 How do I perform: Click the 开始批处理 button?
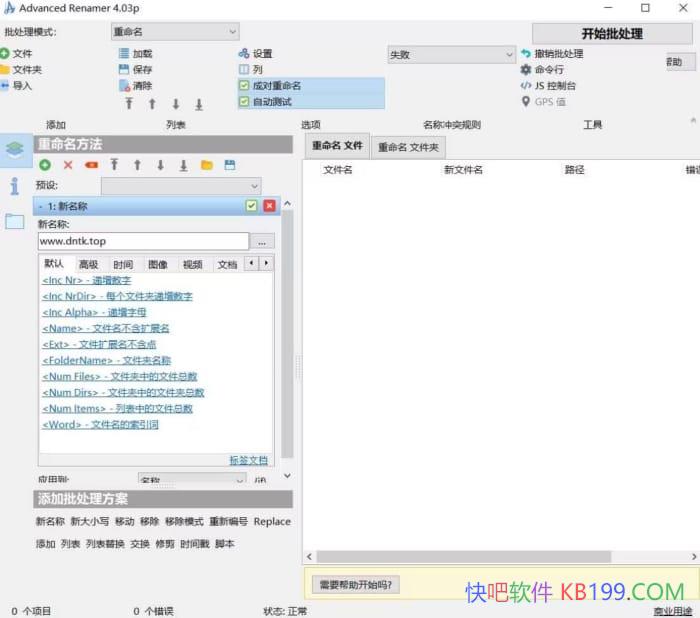[611, 33]
